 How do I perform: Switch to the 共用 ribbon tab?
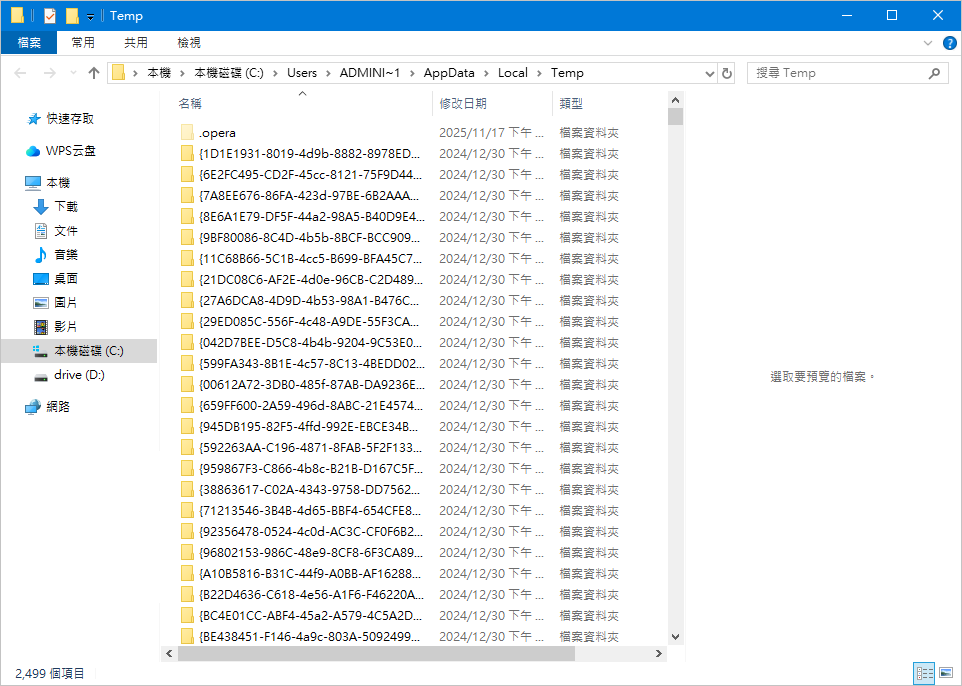[136, 42]
